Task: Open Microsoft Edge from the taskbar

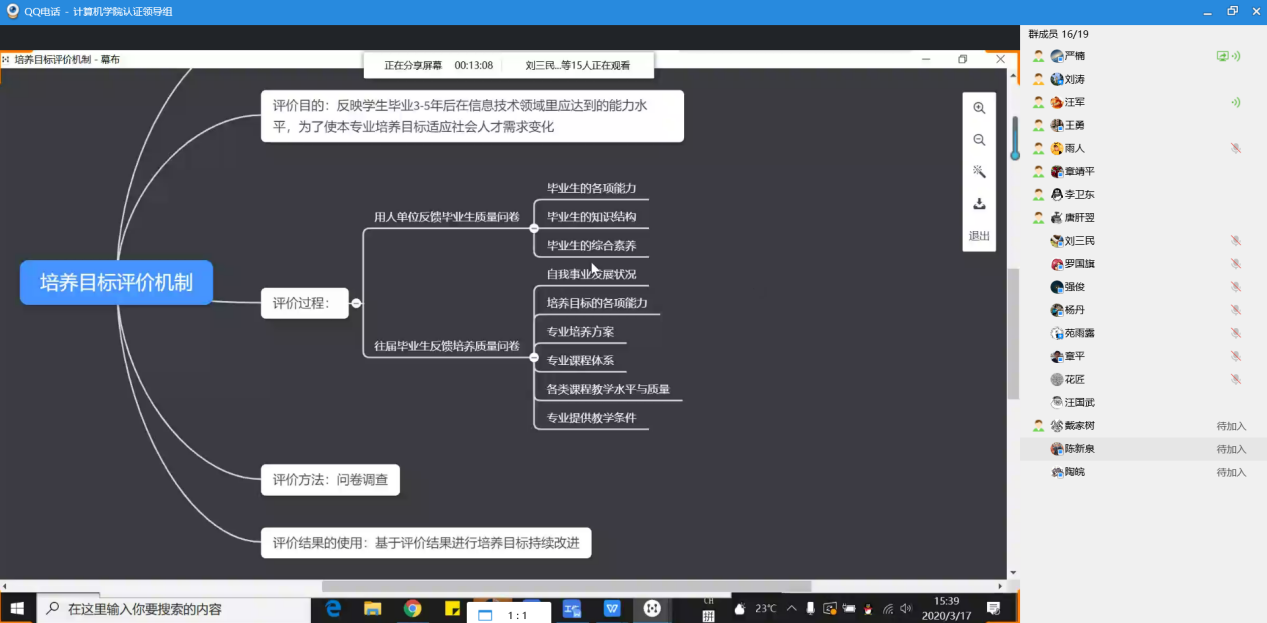Action: tap(333, 608)
